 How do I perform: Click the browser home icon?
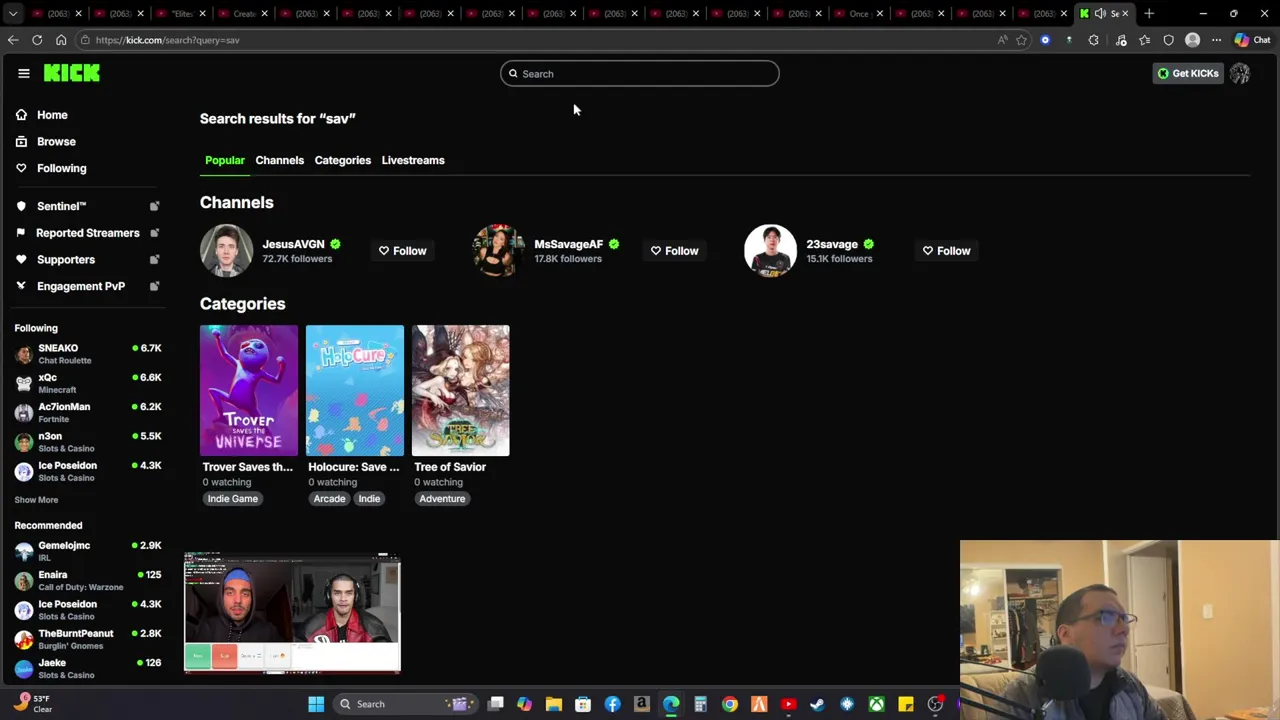[x=61, y=40]
